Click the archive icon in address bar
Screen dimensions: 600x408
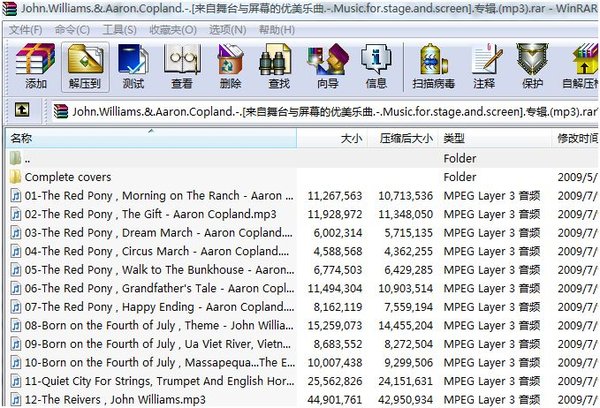point(60,111)
